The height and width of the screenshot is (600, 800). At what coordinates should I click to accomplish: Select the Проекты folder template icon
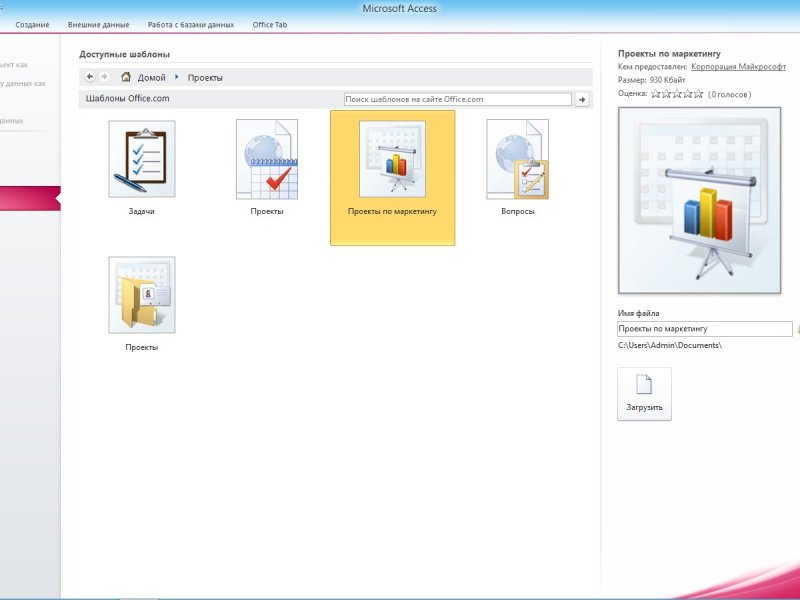142,295
